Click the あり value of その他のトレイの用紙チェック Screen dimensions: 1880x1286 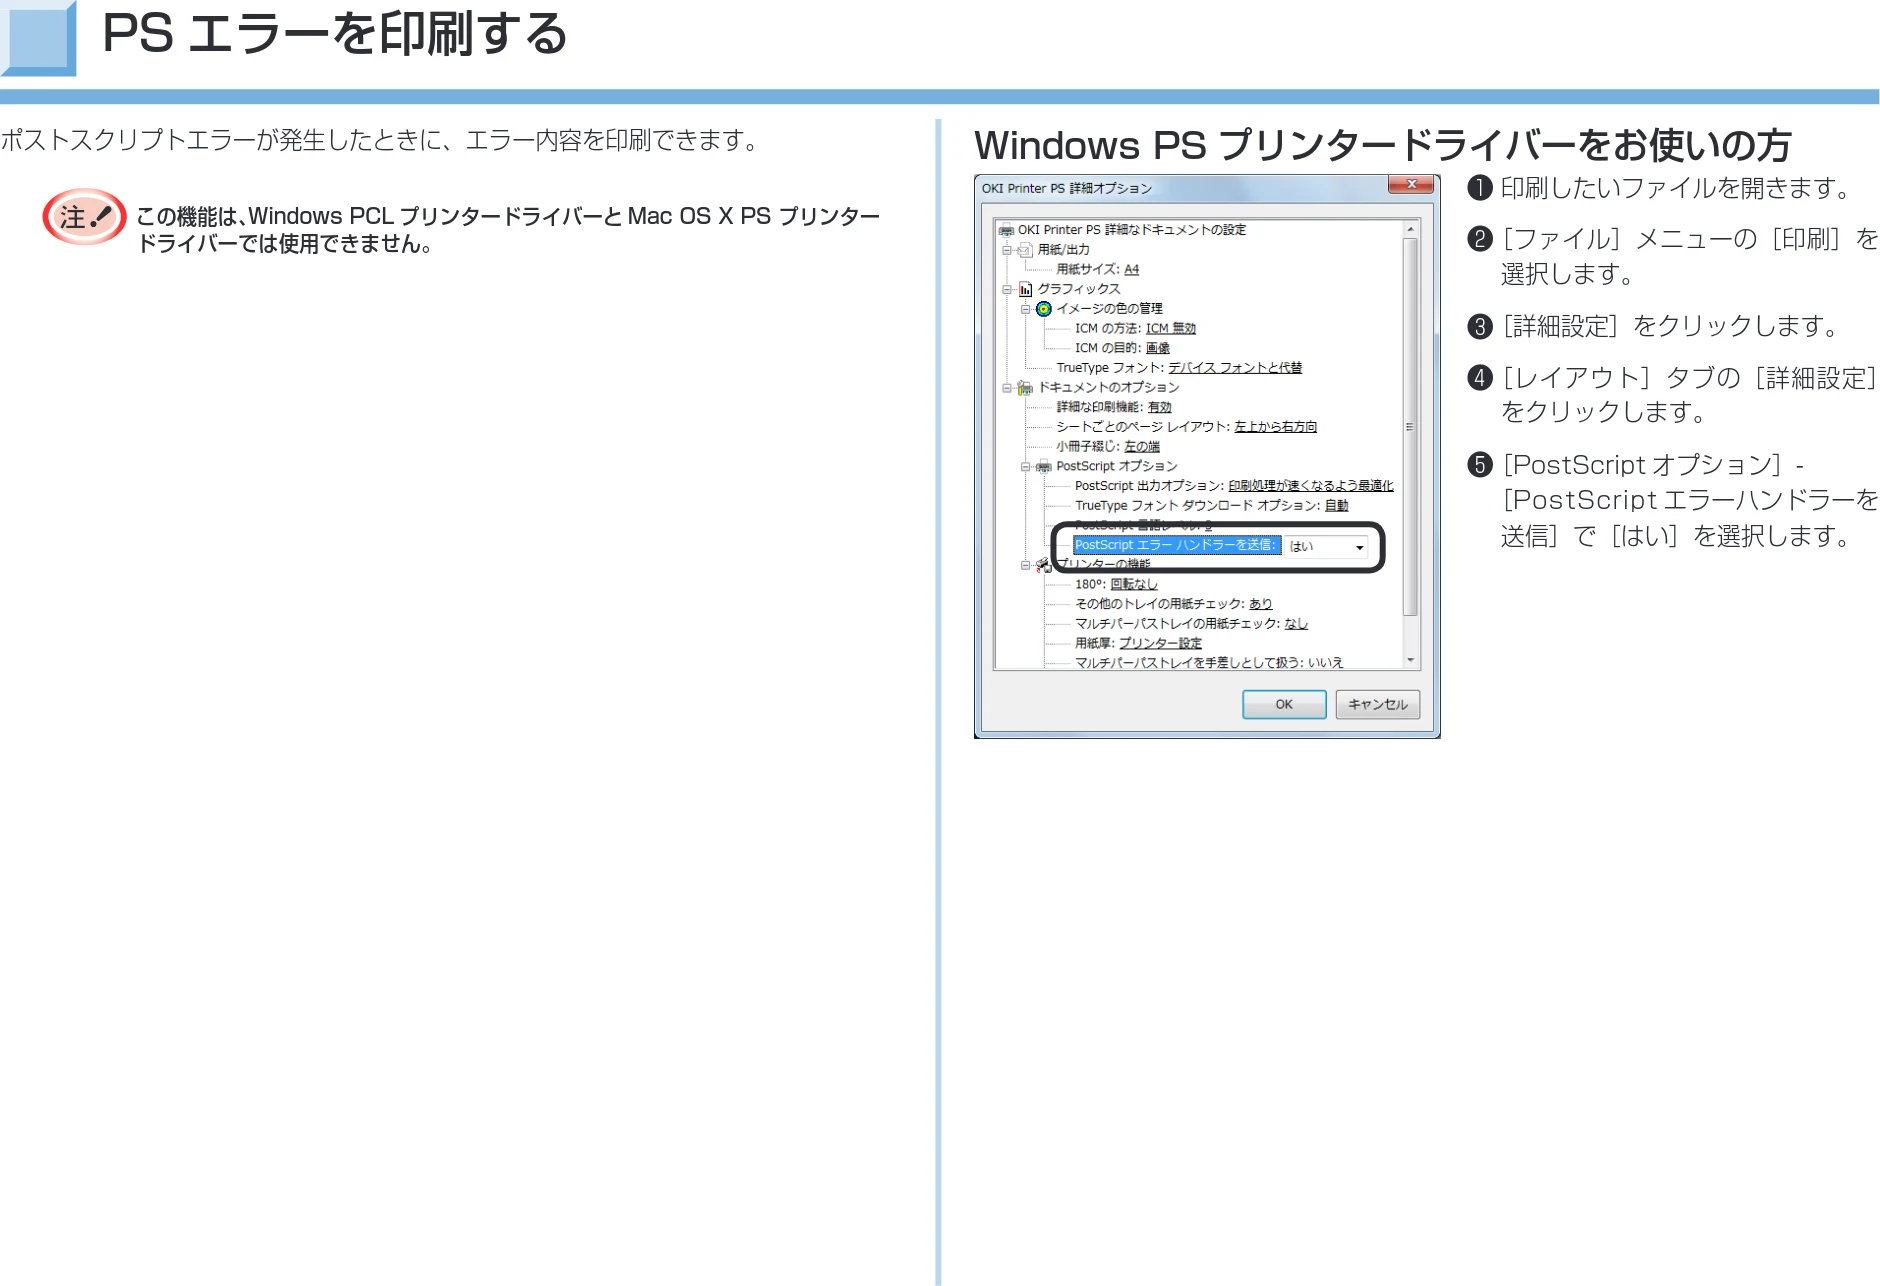click(1260, 604)
